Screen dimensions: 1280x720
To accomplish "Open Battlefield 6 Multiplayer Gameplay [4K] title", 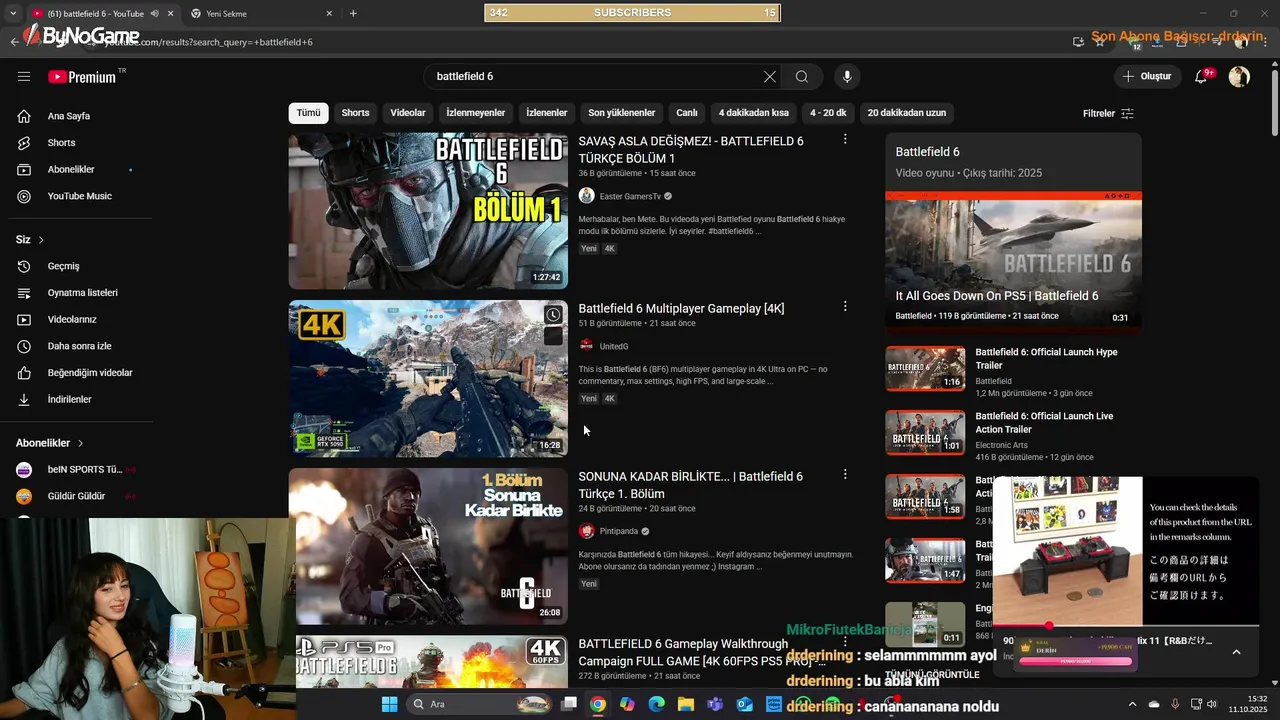I will pyautogui.click(x=681, y=308).
